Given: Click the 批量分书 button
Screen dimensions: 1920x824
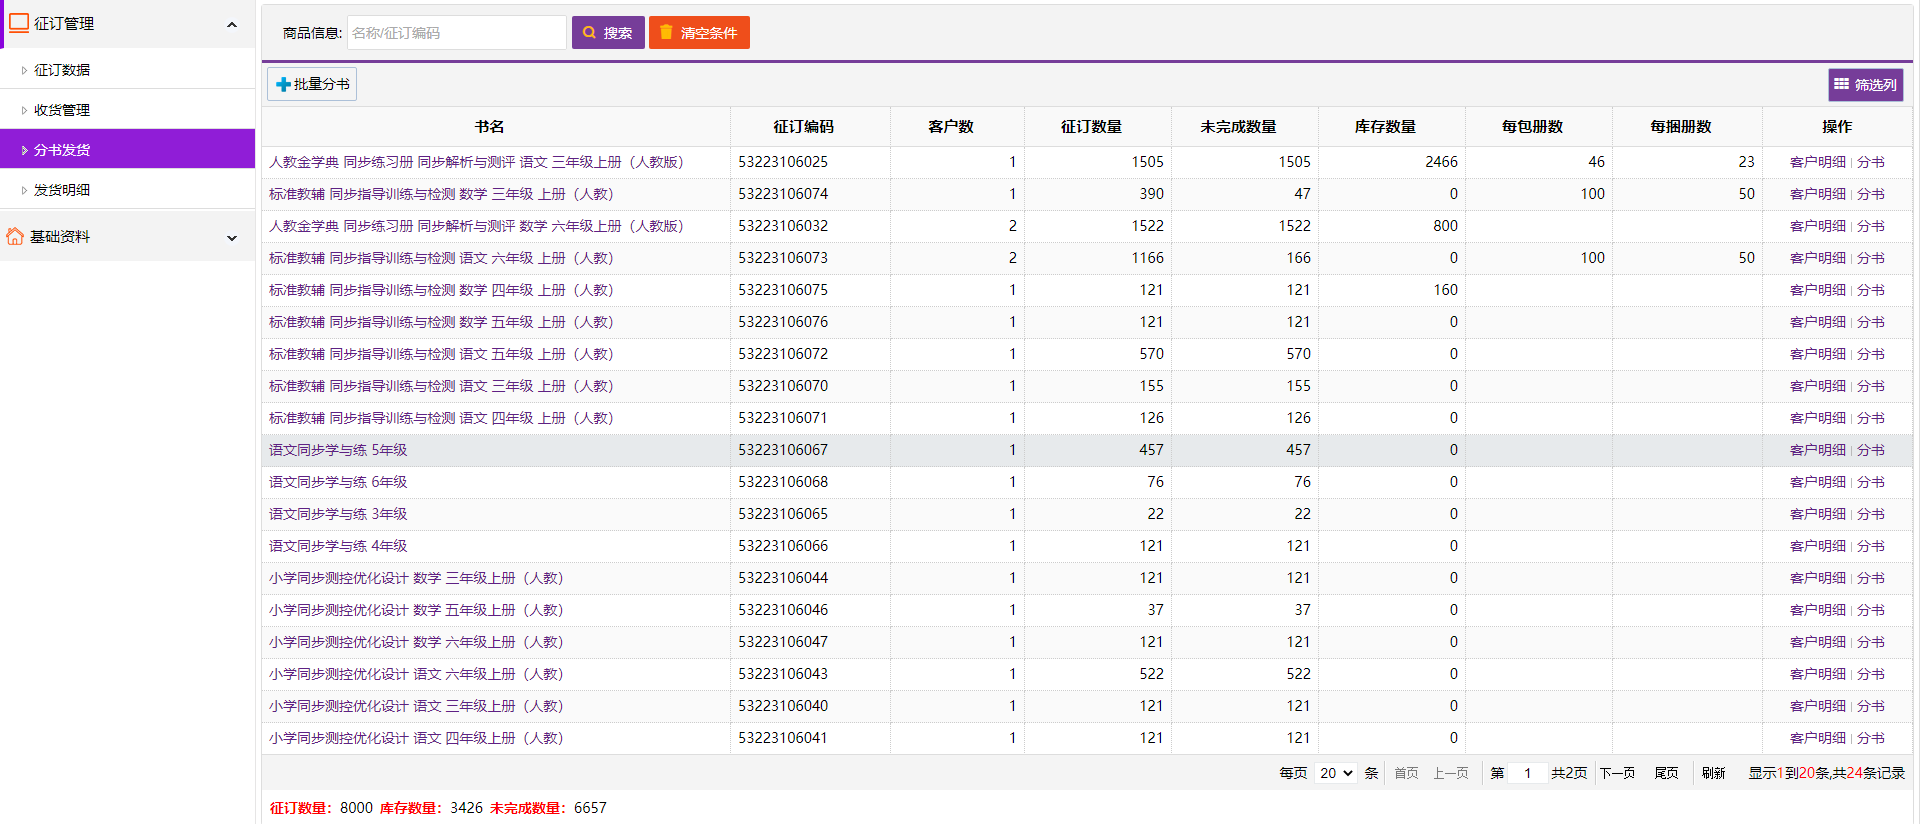Looking at the screenshot, I should [x=312, y=84].
